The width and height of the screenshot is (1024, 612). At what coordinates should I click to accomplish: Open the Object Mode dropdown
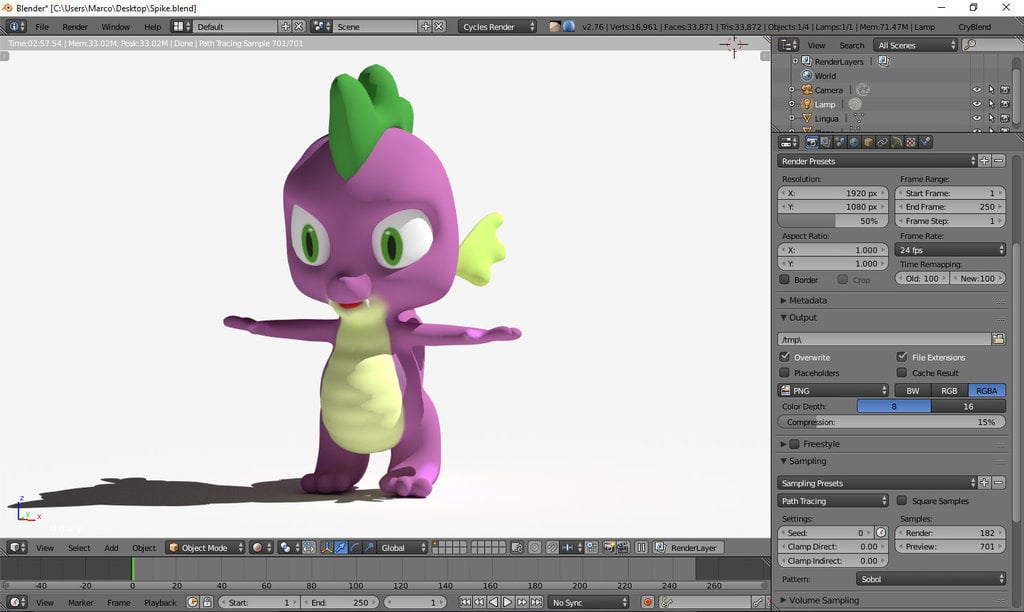205,547
